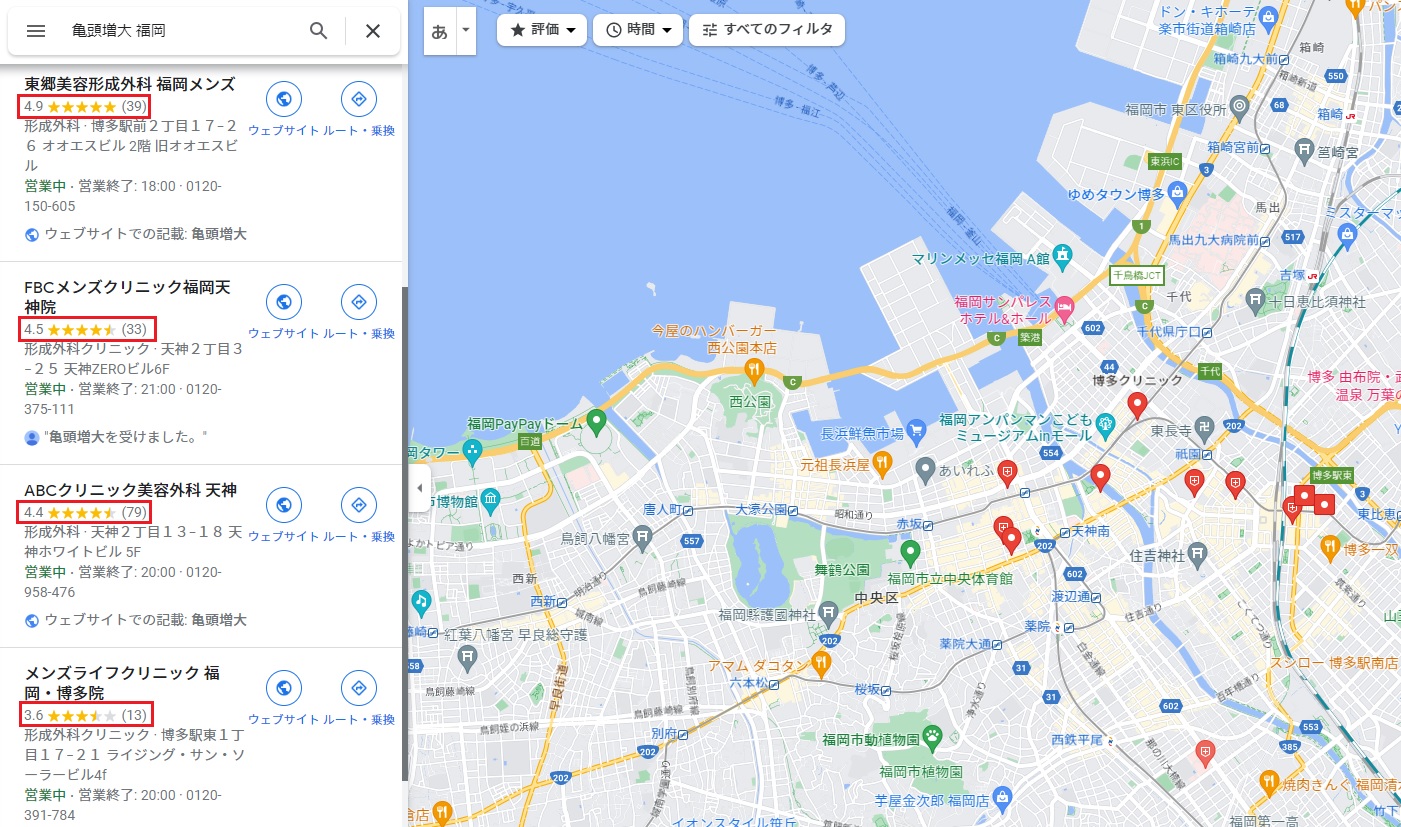Viewport: 1401px width, 827px height.
Task: Click the results list scrollbar
Action: click(x=405, y=533)
